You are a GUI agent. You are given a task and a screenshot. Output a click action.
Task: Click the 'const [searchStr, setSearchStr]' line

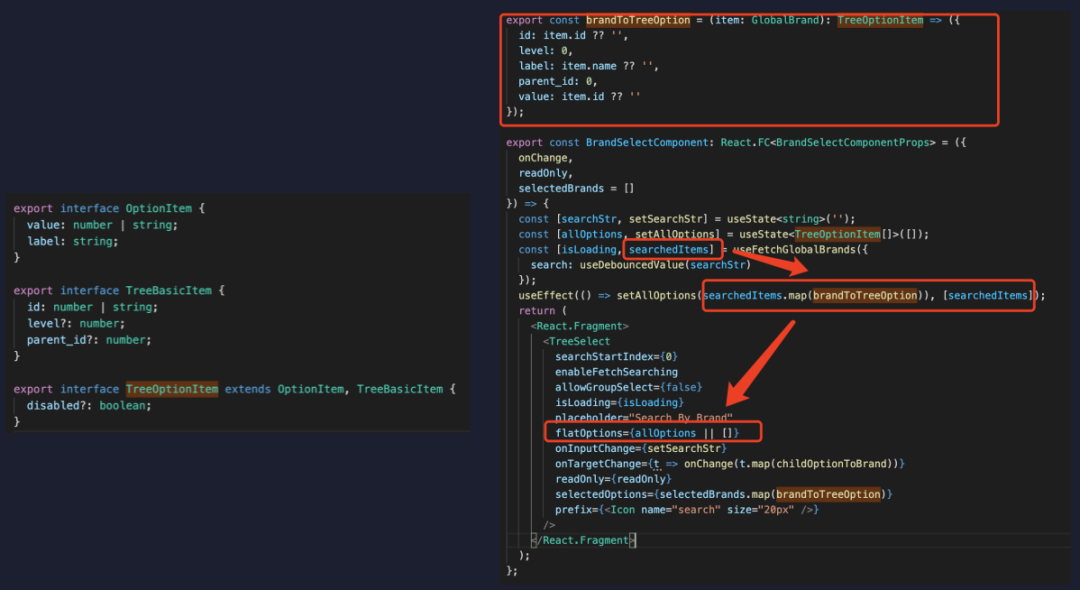click(687, 219)
